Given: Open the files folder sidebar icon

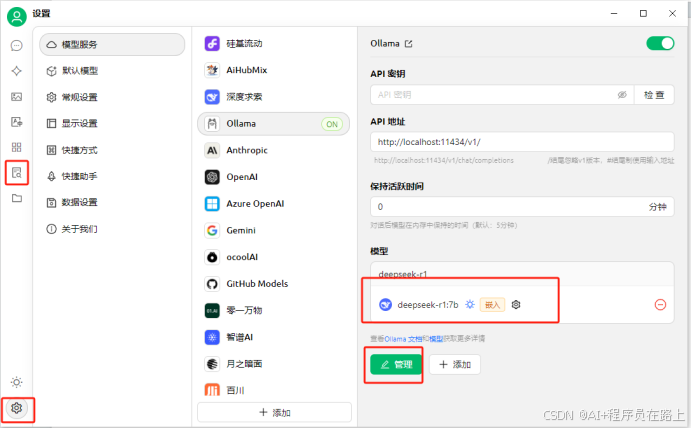Looking at the screenshot, I should (17, 198).
